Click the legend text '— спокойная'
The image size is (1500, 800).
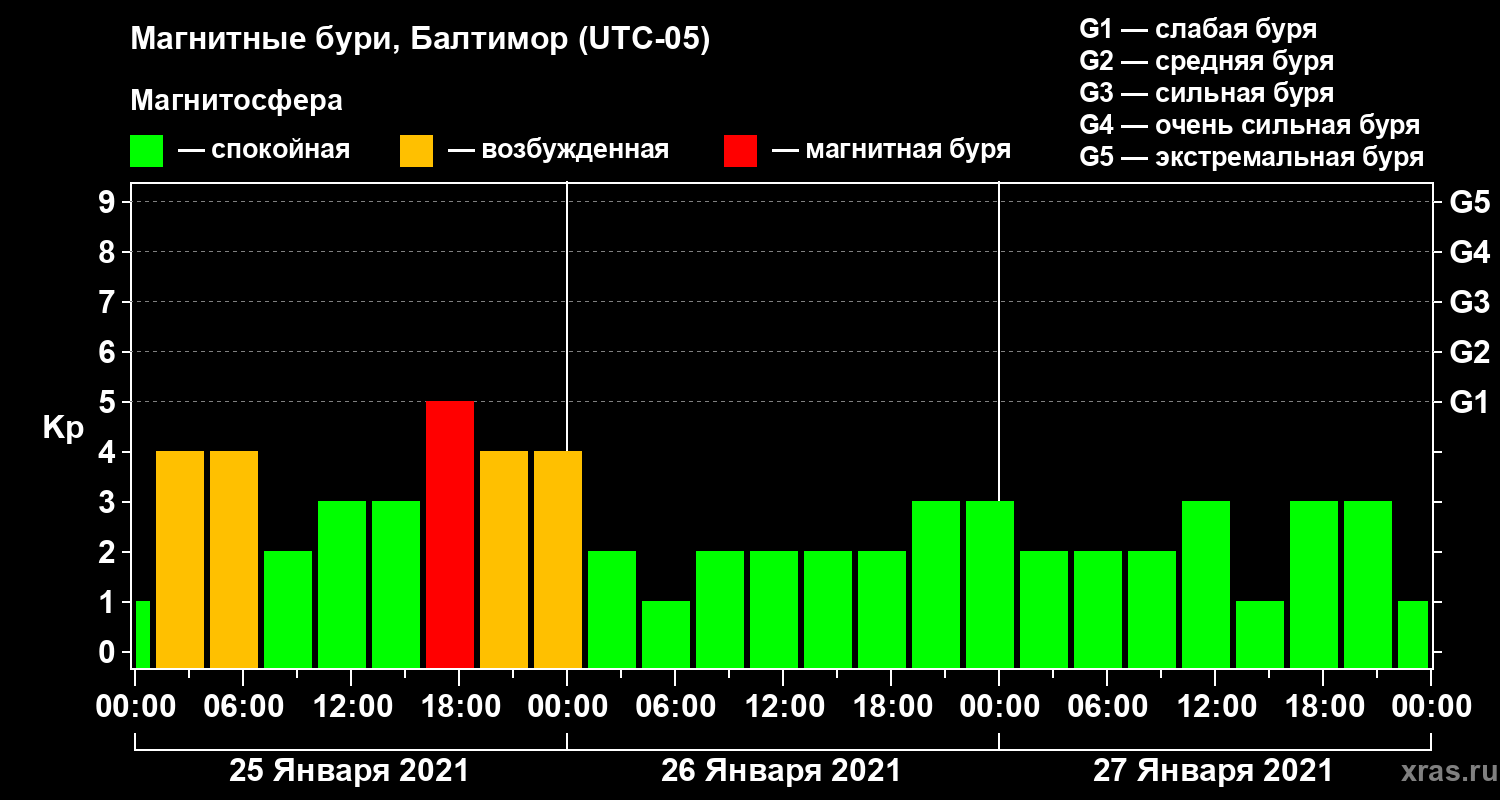click(264, 151)
